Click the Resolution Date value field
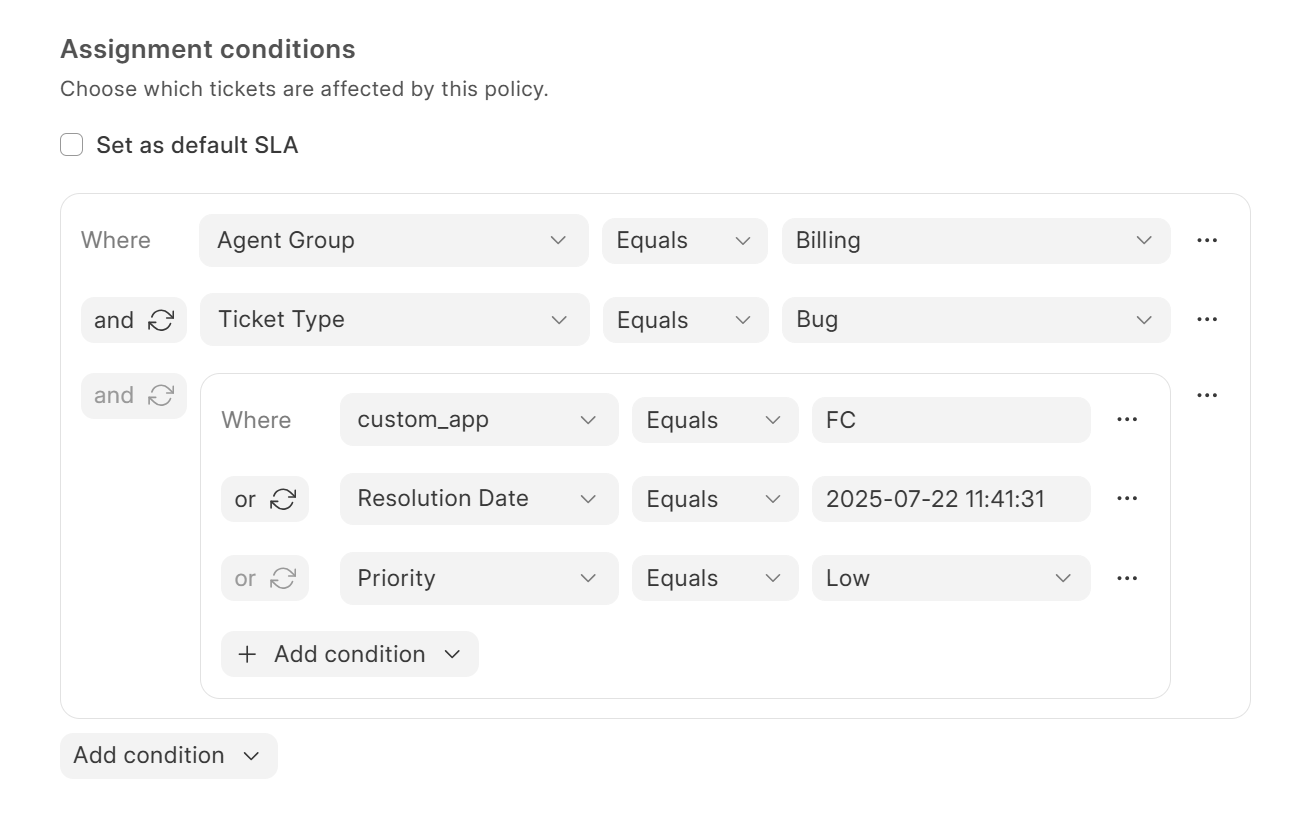Viewport: 1312px width, 814px height. pyautogui.click(x=950, y=499)
